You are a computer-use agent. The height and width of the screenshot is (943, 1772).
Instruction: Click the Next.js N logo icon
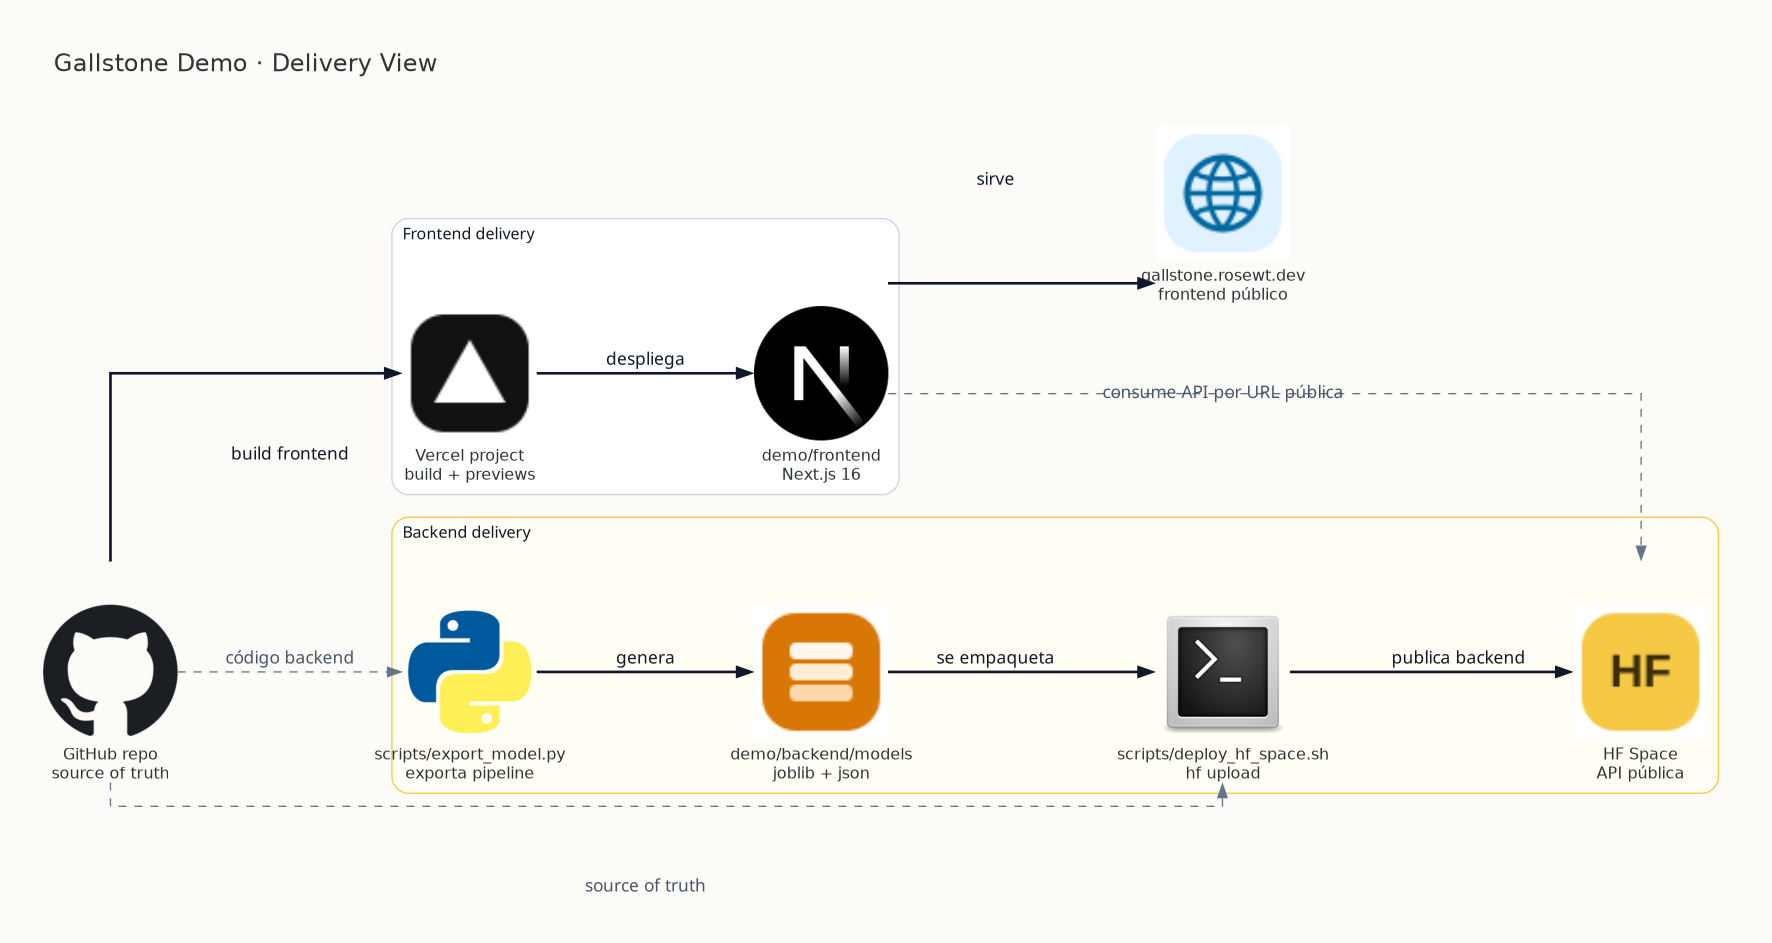point(821,373)
